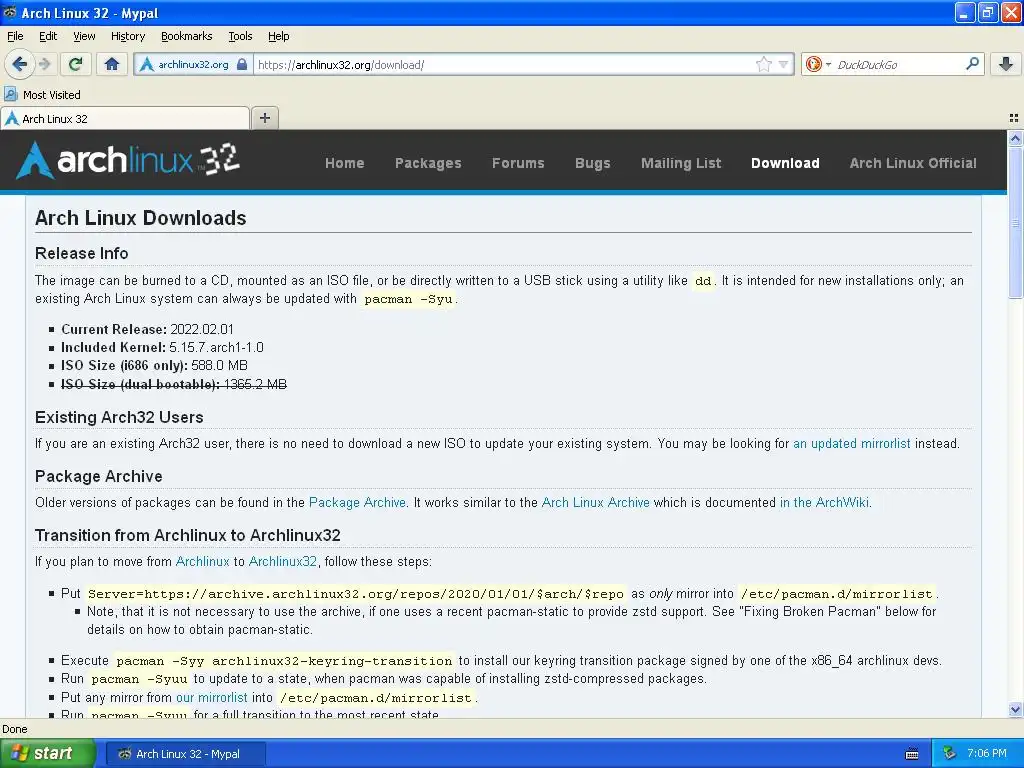Image resolution: width=1024 pixels, height=768 pixels.
Task: Click the vertical scrollbar thumb
Action: 1015,222
